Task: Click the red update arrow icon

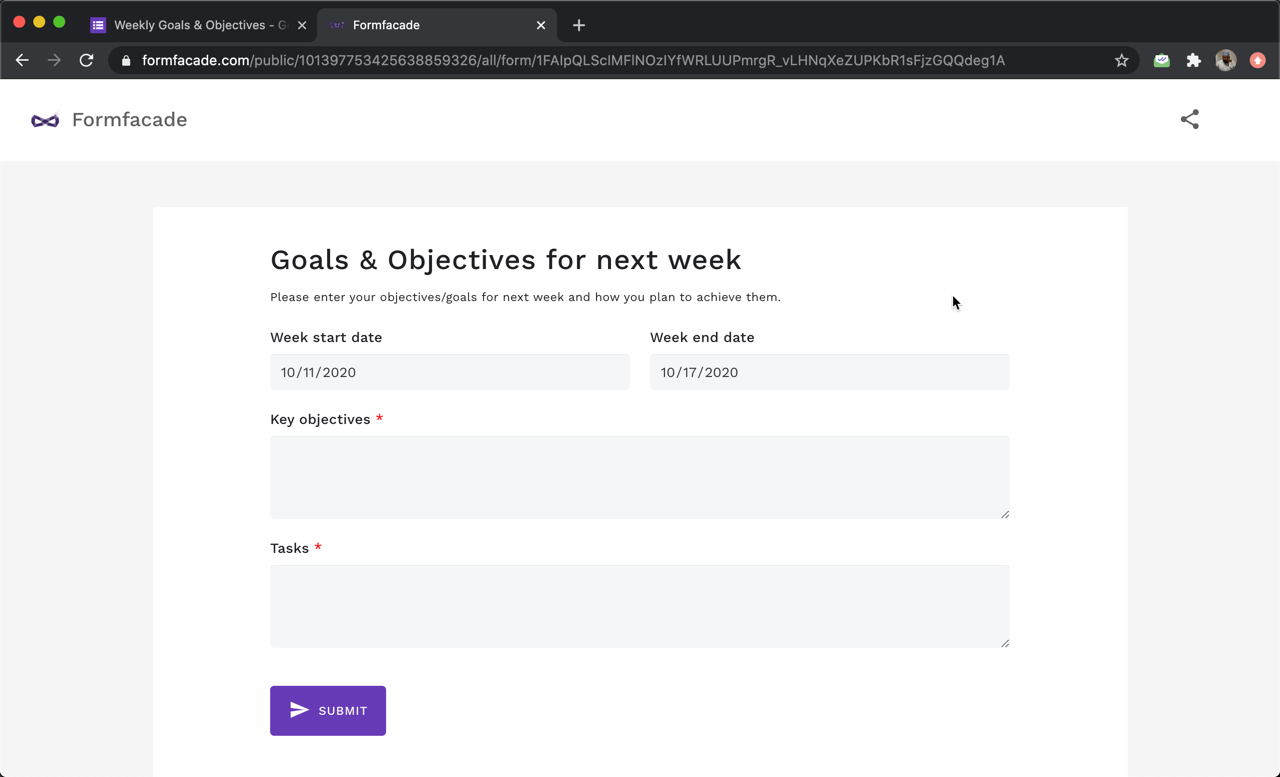Action: [1257, 60]
